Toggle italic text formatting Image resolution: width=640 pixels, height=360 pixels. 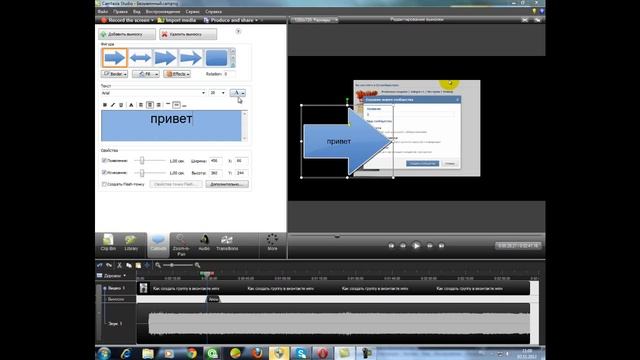tap(113, 105)
